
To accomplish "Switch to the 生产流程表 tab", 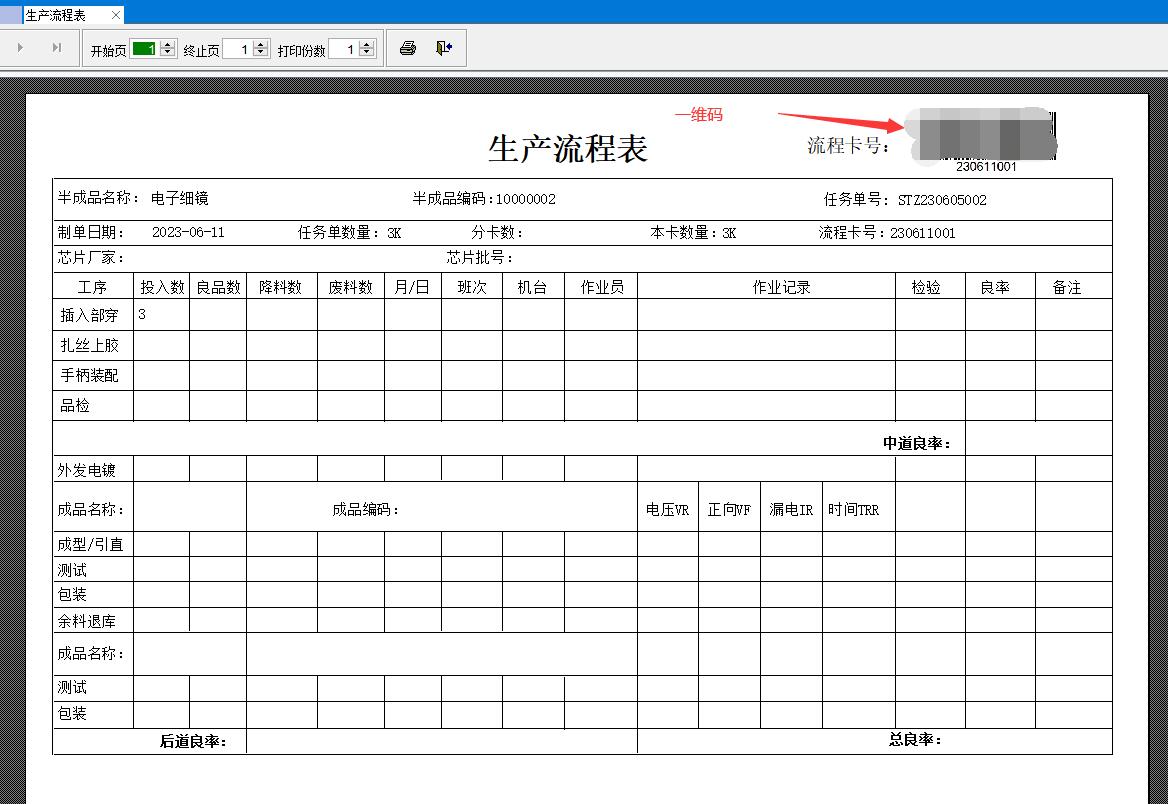I will (x=57, y=15).
